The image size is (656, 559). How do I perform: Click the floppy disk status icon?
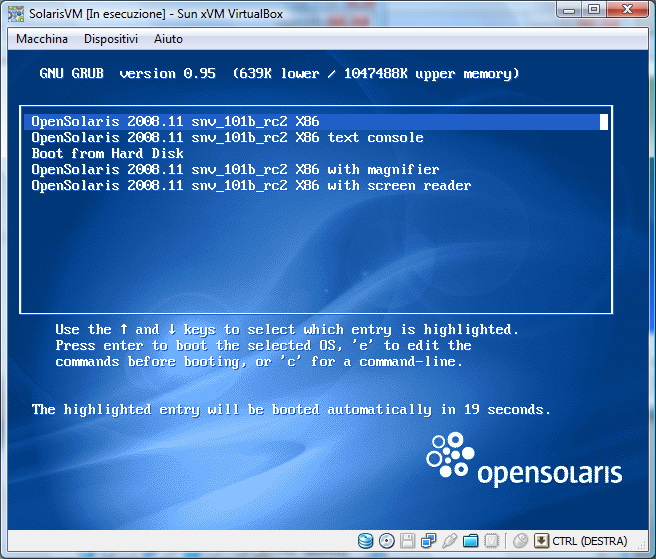tap(407, 541)
